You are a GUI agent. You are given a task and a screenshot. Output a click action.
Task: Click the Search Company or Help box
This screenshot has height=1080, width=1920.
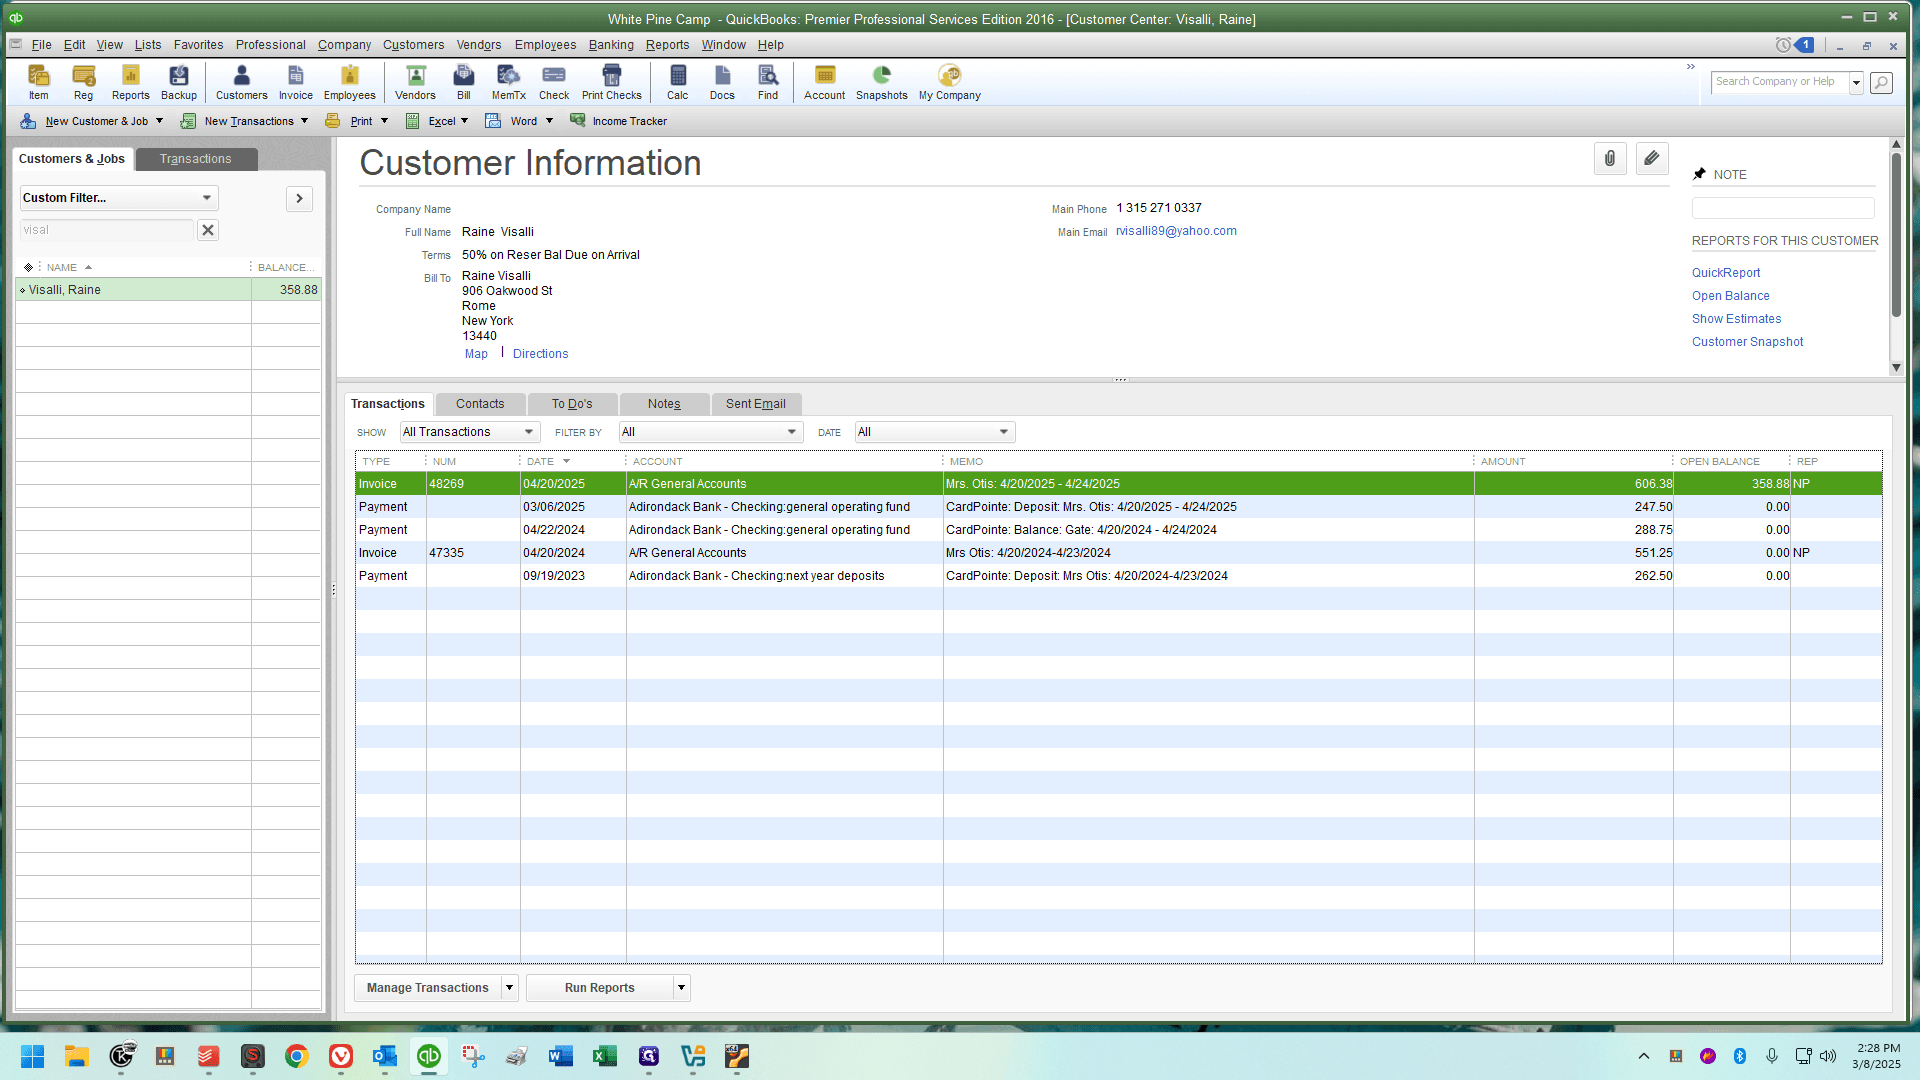click(1780, 82)
